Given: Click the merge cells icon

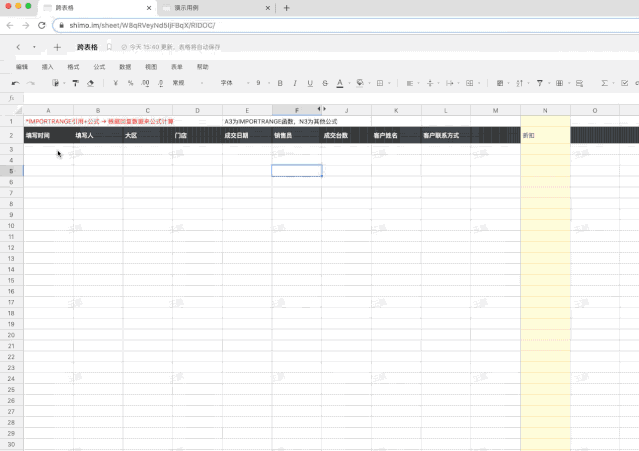Looking at the screenshot, I should 469,83.
